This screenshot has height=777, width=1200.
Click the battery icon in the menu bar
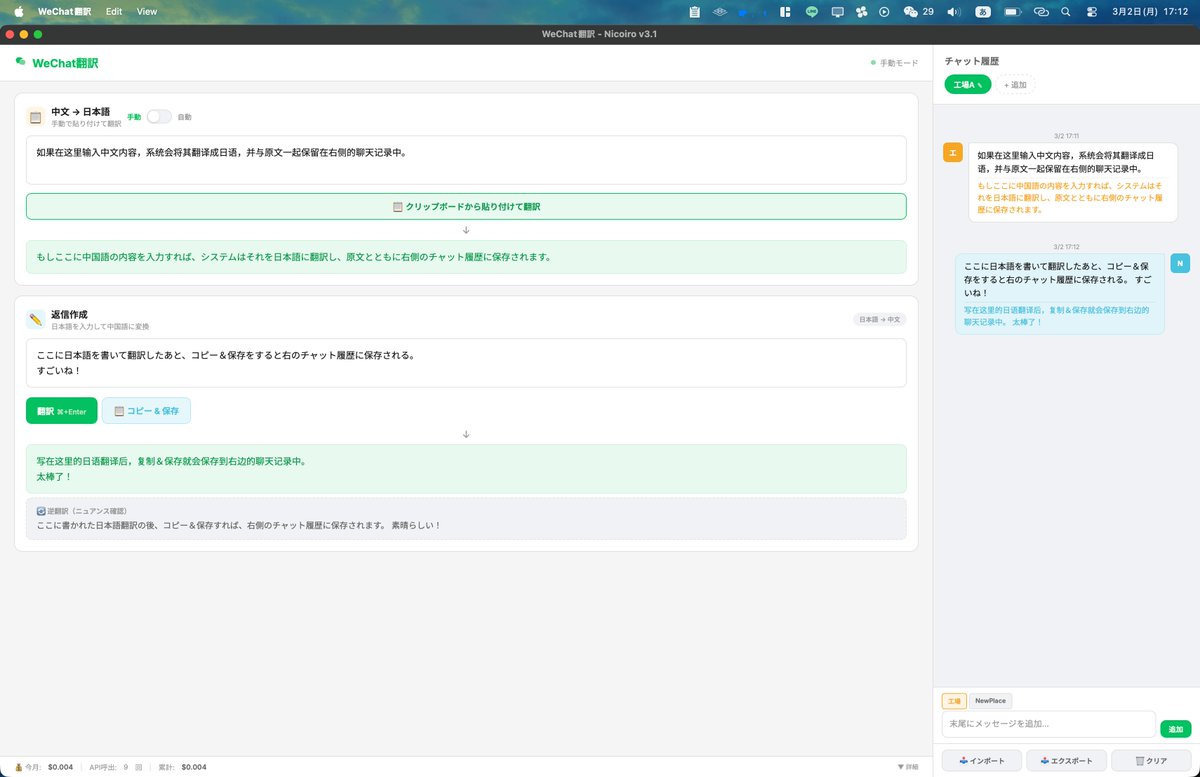click(1013, 12)
